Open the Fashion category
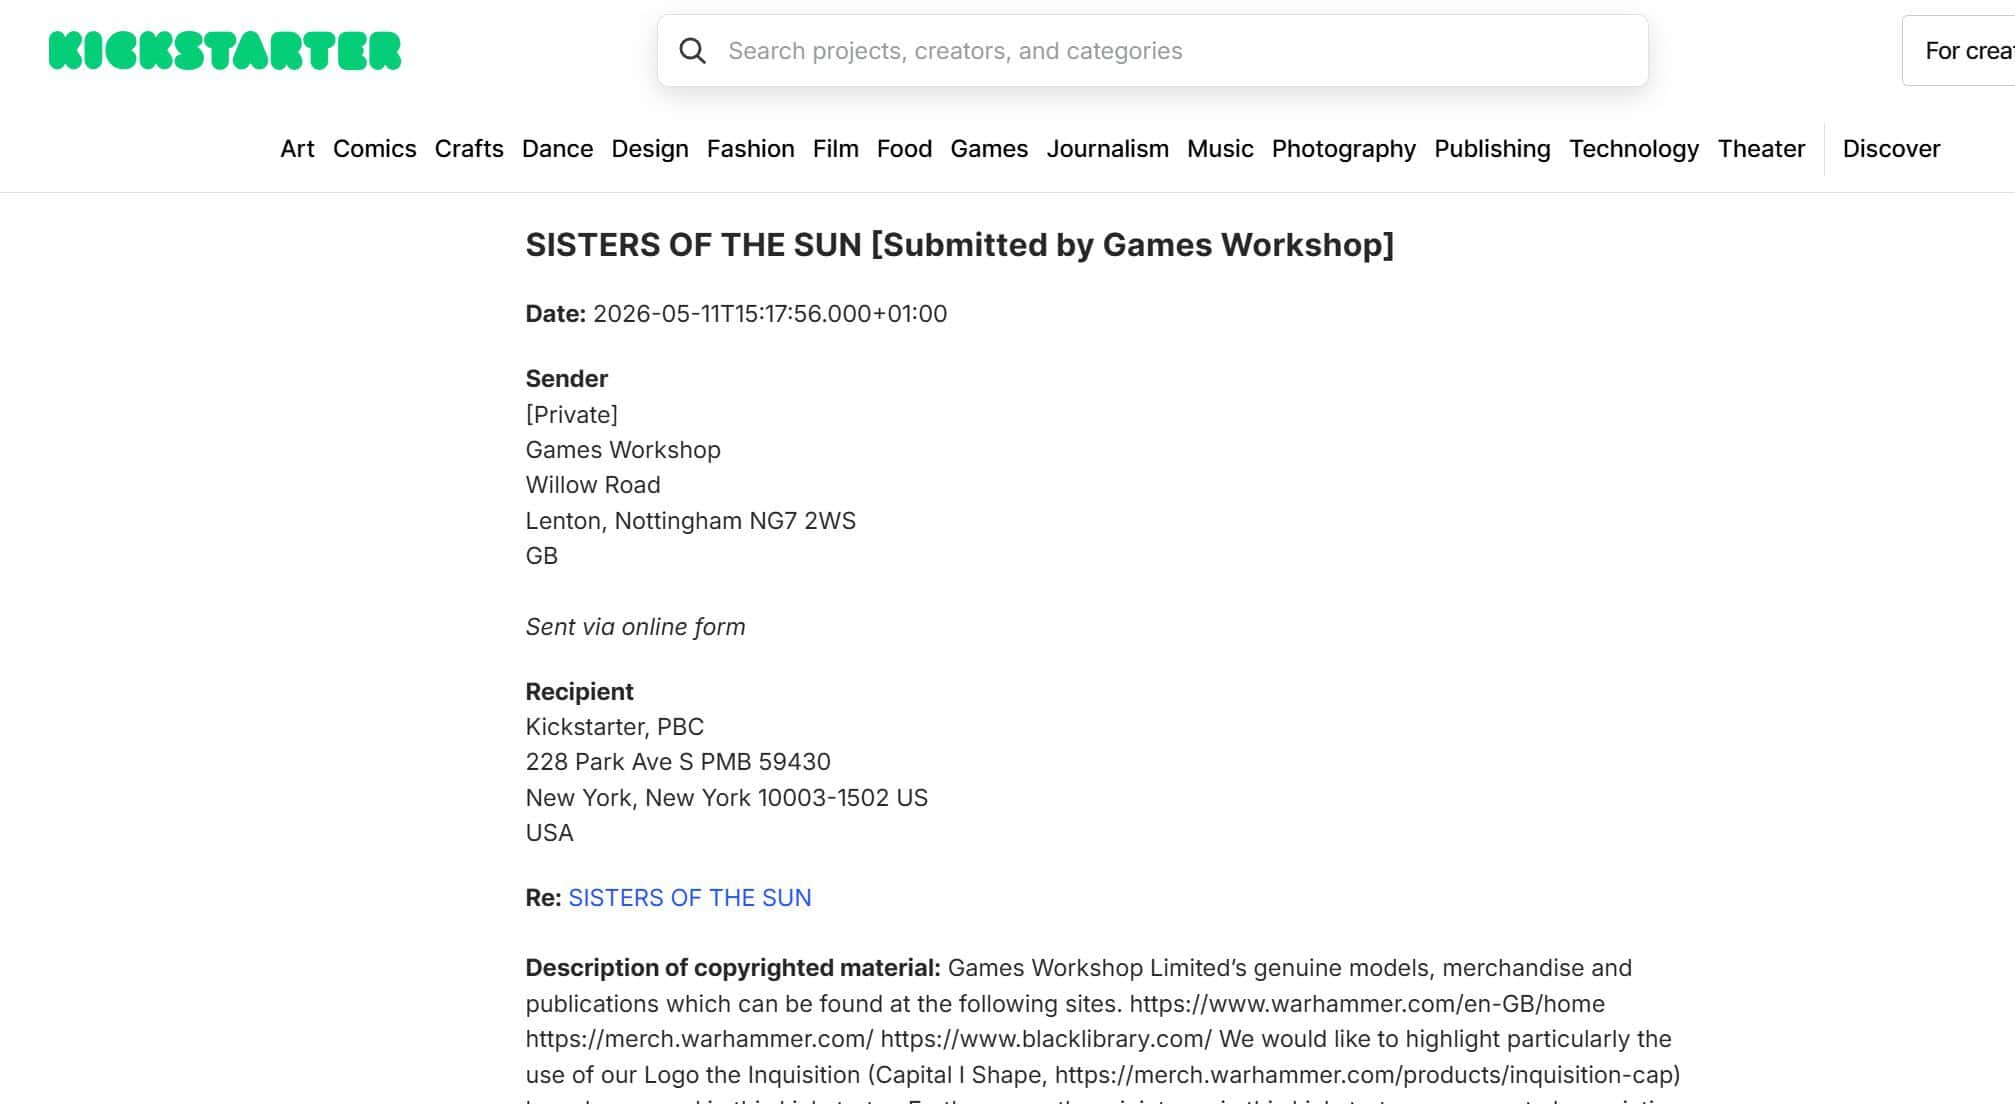Image resolution: width=2015 pixels, height=1104 pixels. (750, 149)
